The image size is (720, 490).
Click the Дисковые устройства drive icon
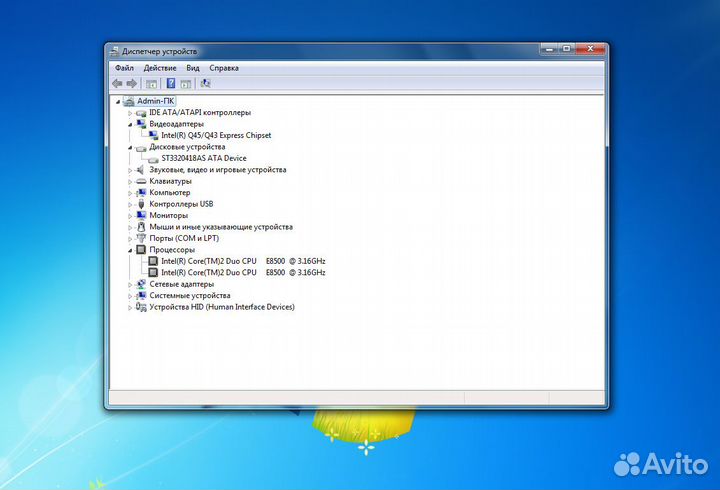coord(141,147)
